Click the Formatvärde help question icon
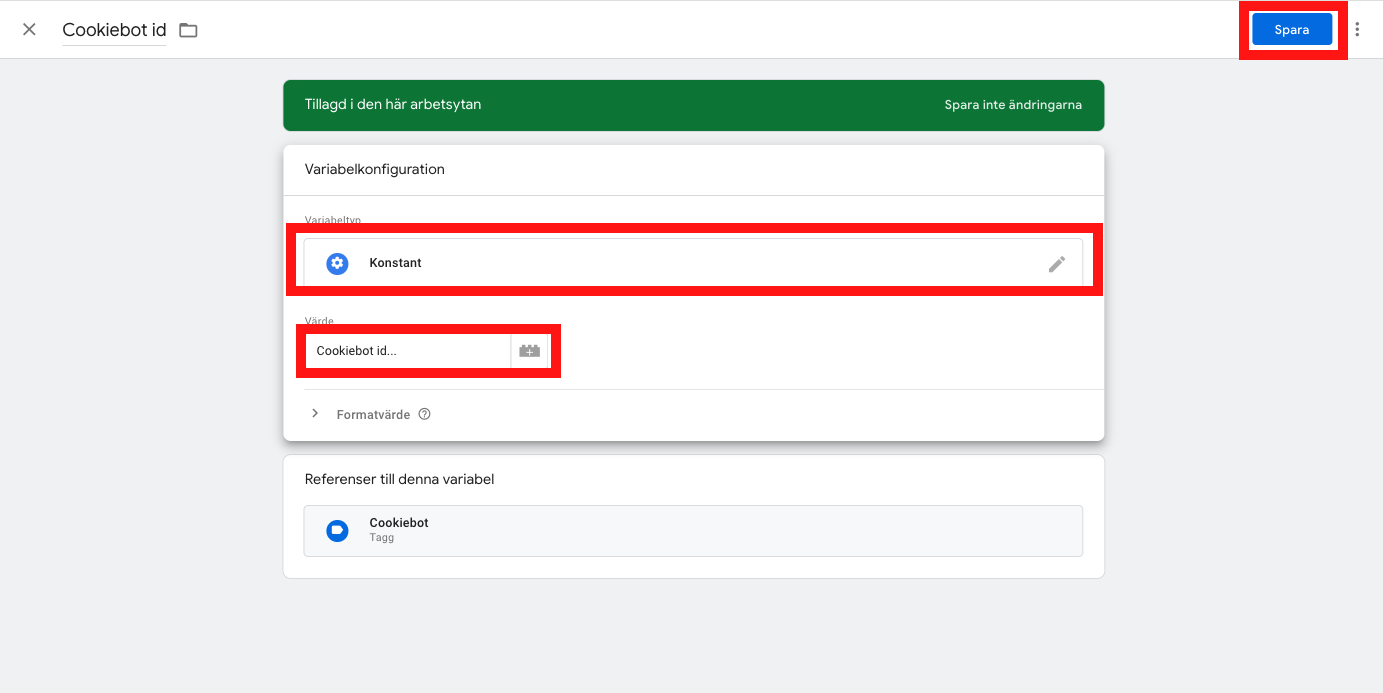Viewport: 1383px width, 693px height. pyautogui.click(x=424, y=414)
